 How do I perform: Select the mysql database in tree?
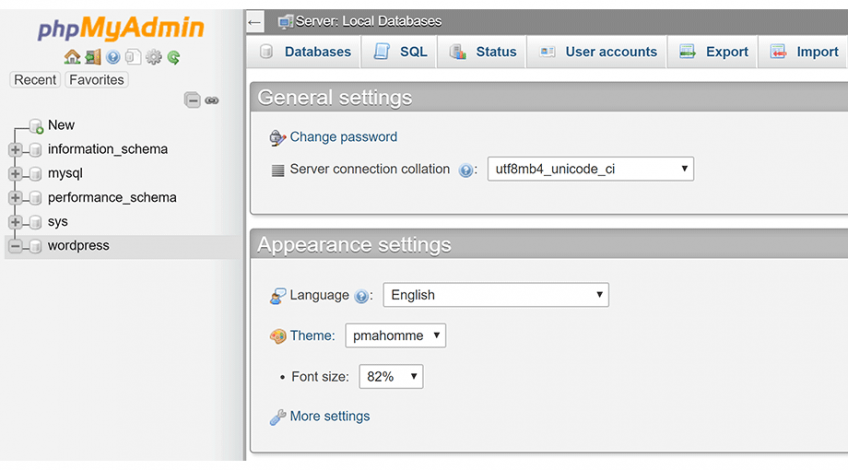click(x=65, y=173)
